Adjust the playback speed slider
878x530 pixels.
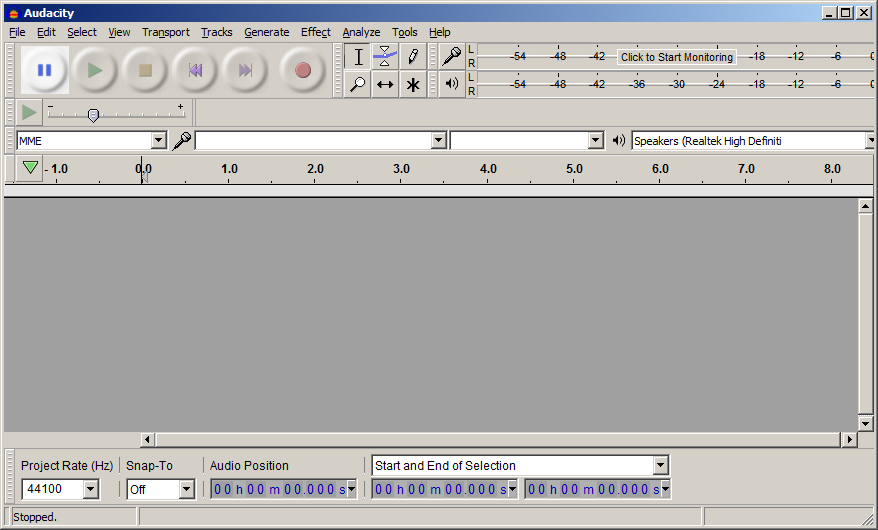tap(94, 115)
